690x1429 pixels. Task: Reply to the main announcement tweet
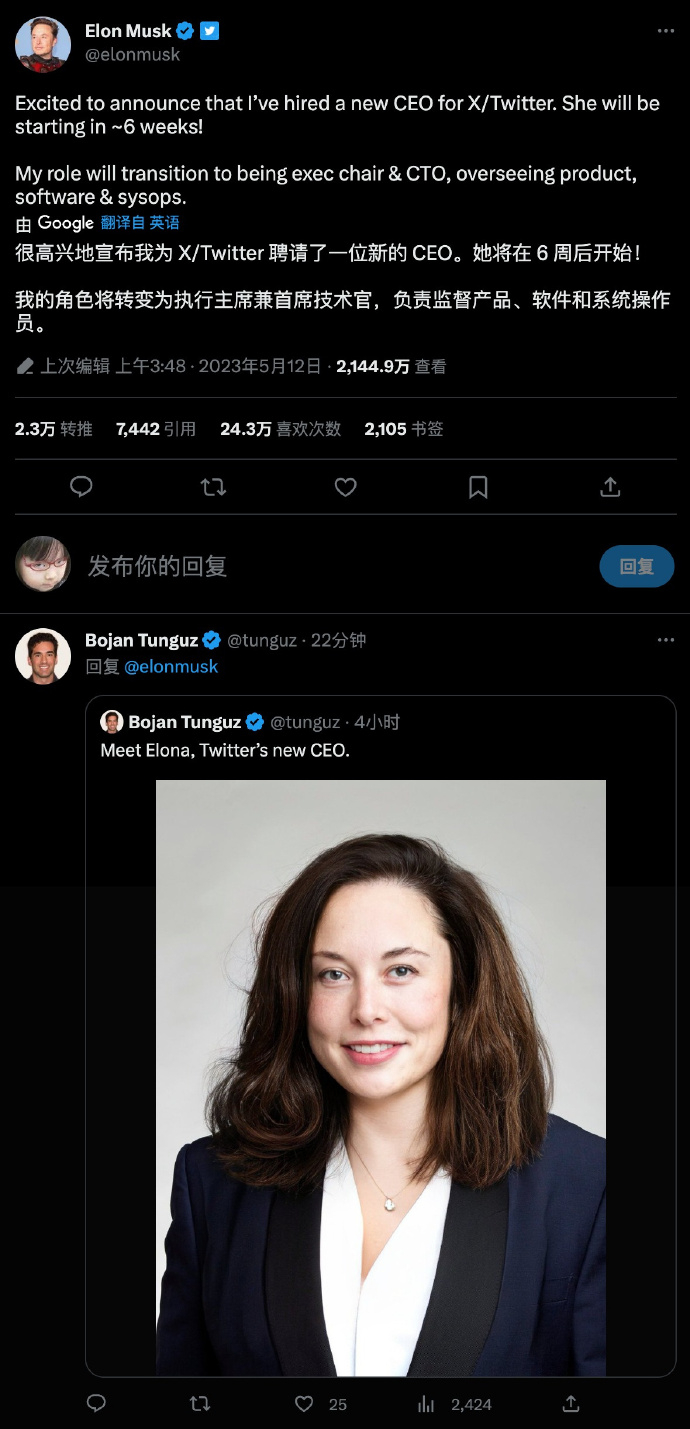[81, 487]
